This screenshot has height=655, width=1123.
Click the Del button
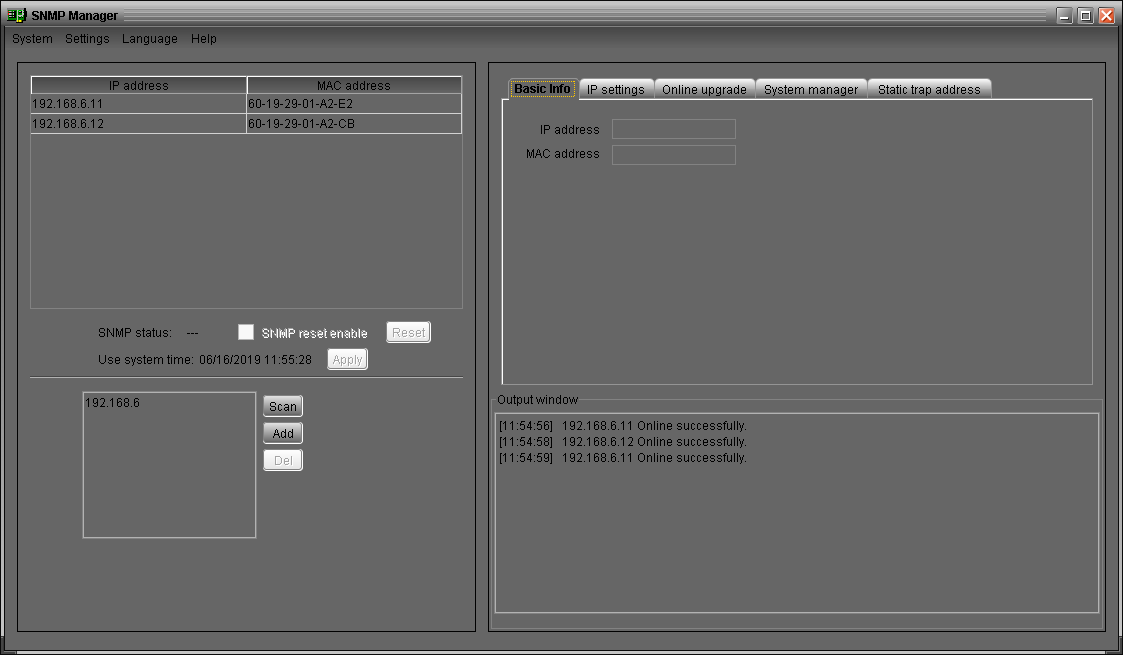coord(283,460)
